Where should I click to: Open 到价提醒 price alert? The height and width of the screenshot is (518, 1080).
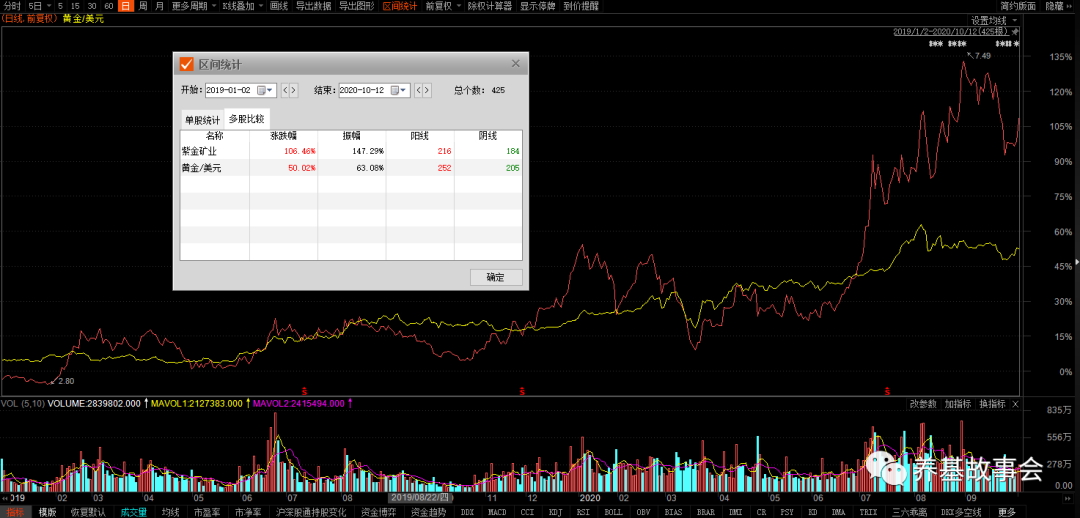tap(581, 6)
